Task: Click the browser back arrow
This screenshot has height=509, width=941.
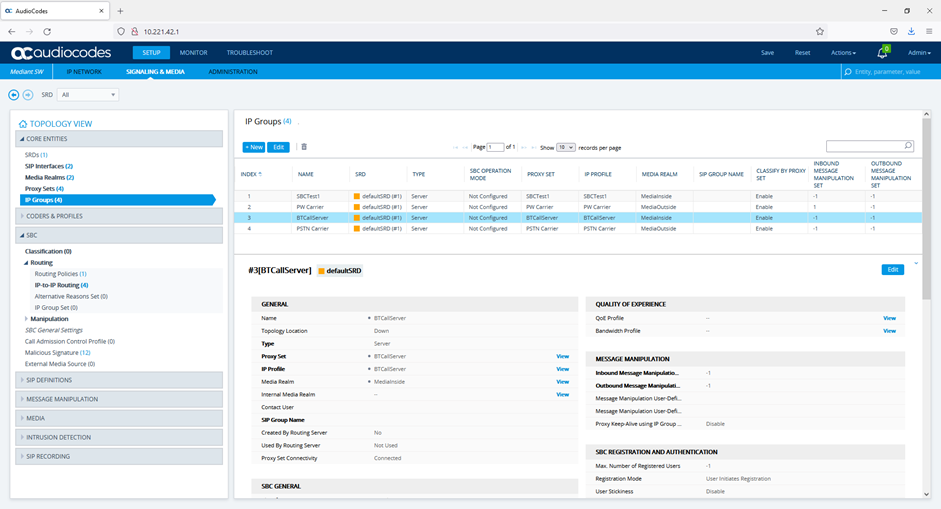Action: click(x=12, y=31)
